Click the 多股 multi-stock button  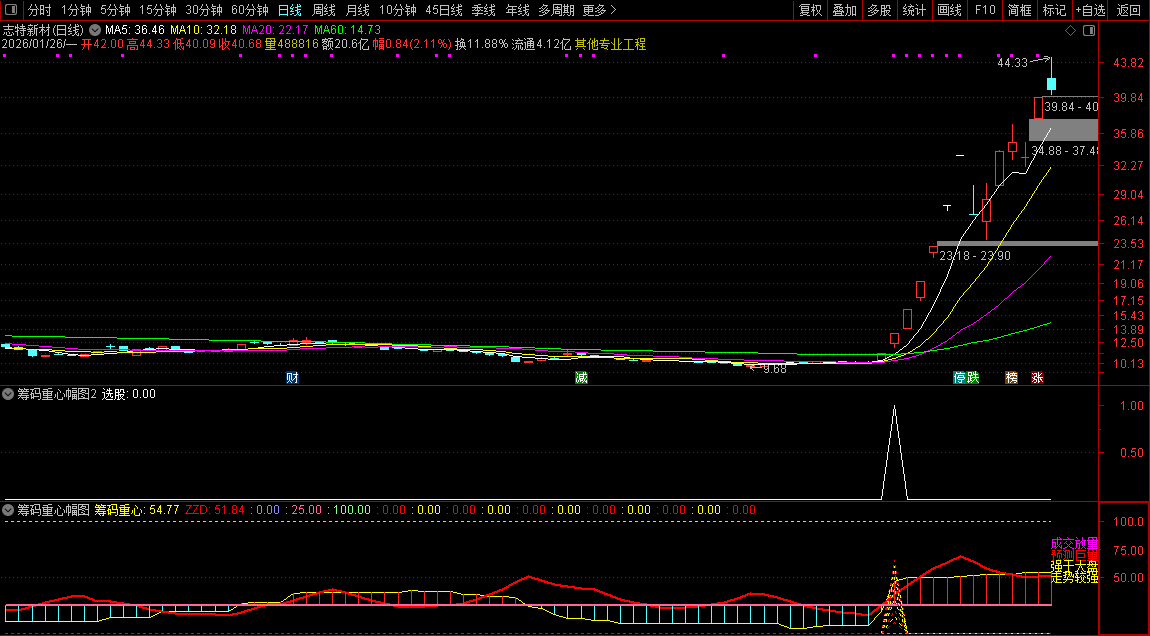pyautogui.click(x=879, y=10)
